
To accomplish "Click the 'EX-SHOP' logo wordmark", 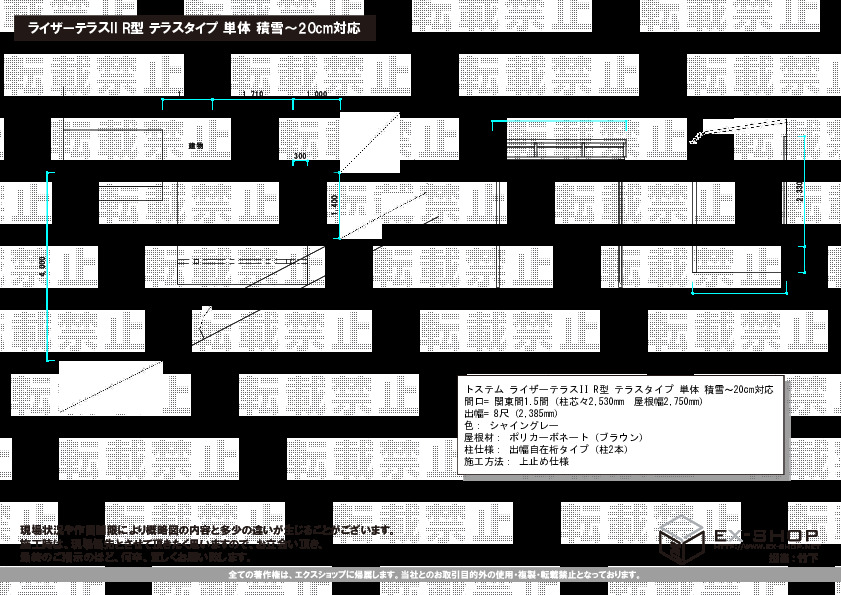I will pyautogui.click(x=766, y=534).
